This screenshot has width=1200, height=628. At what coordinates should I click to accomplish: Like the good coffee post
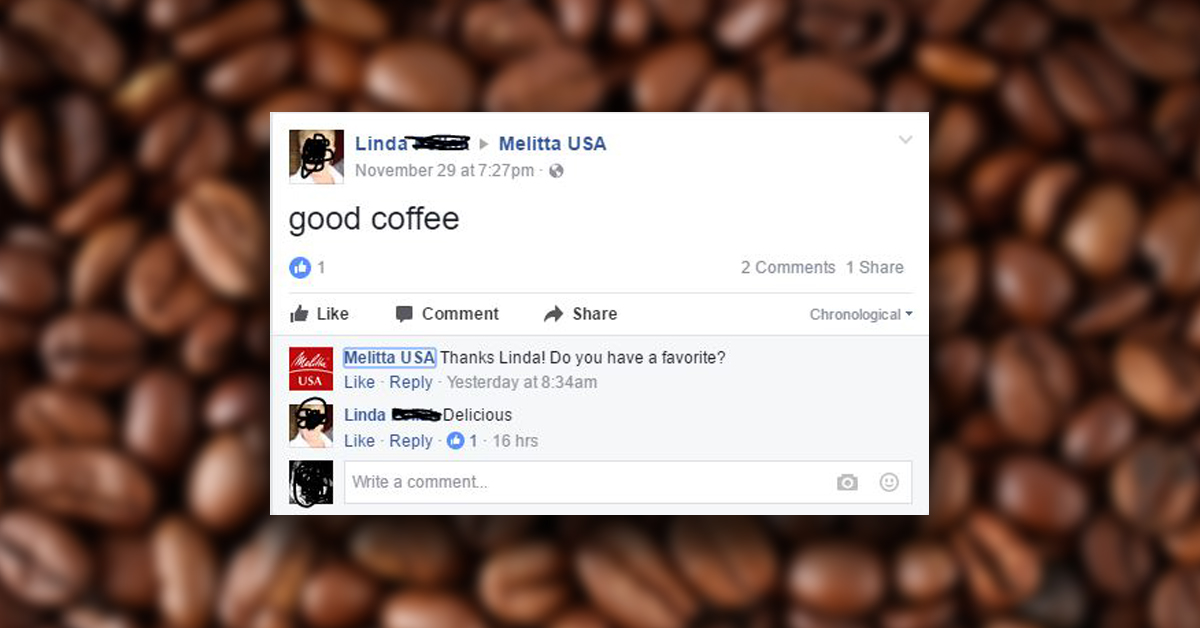(319, 314)
